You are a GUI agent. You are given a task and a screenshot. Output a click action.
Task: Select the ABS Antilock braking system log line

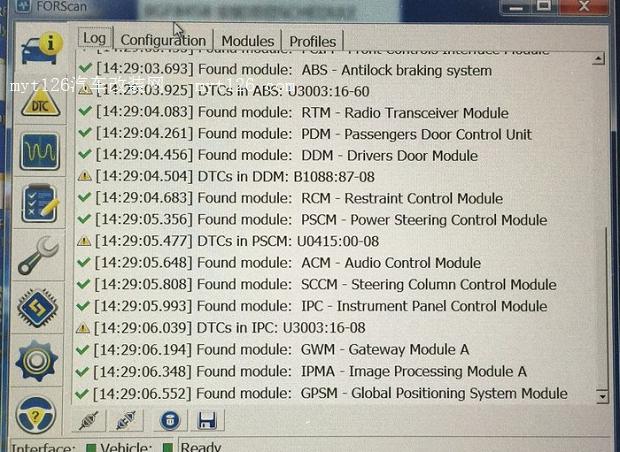coord(285,70)
